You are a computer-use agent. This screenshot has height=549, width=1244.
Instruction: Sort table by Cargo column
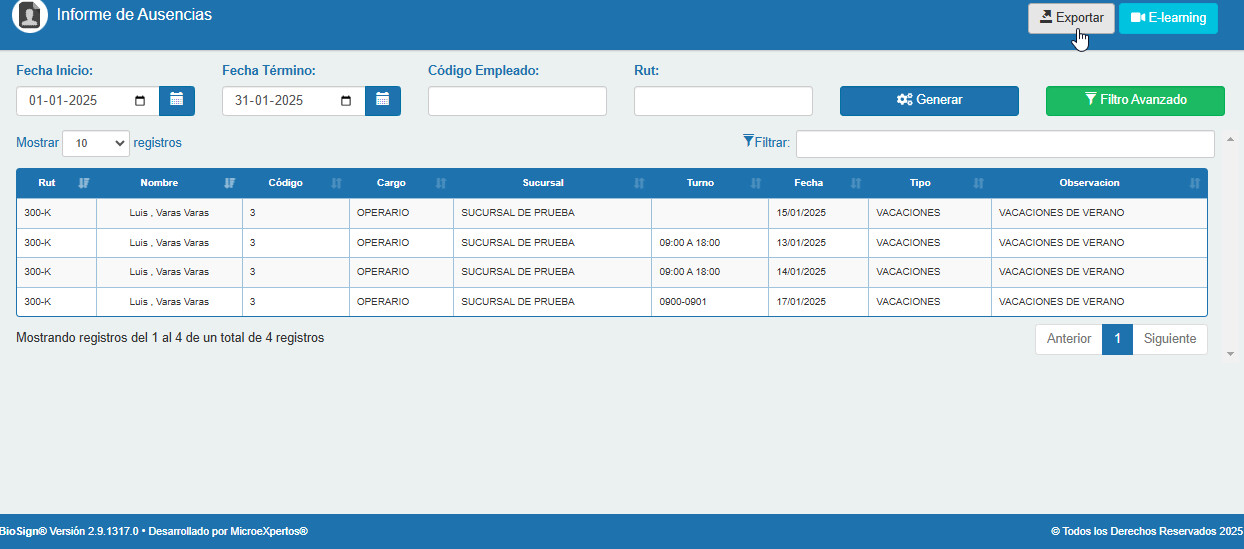tap(401, 183)
